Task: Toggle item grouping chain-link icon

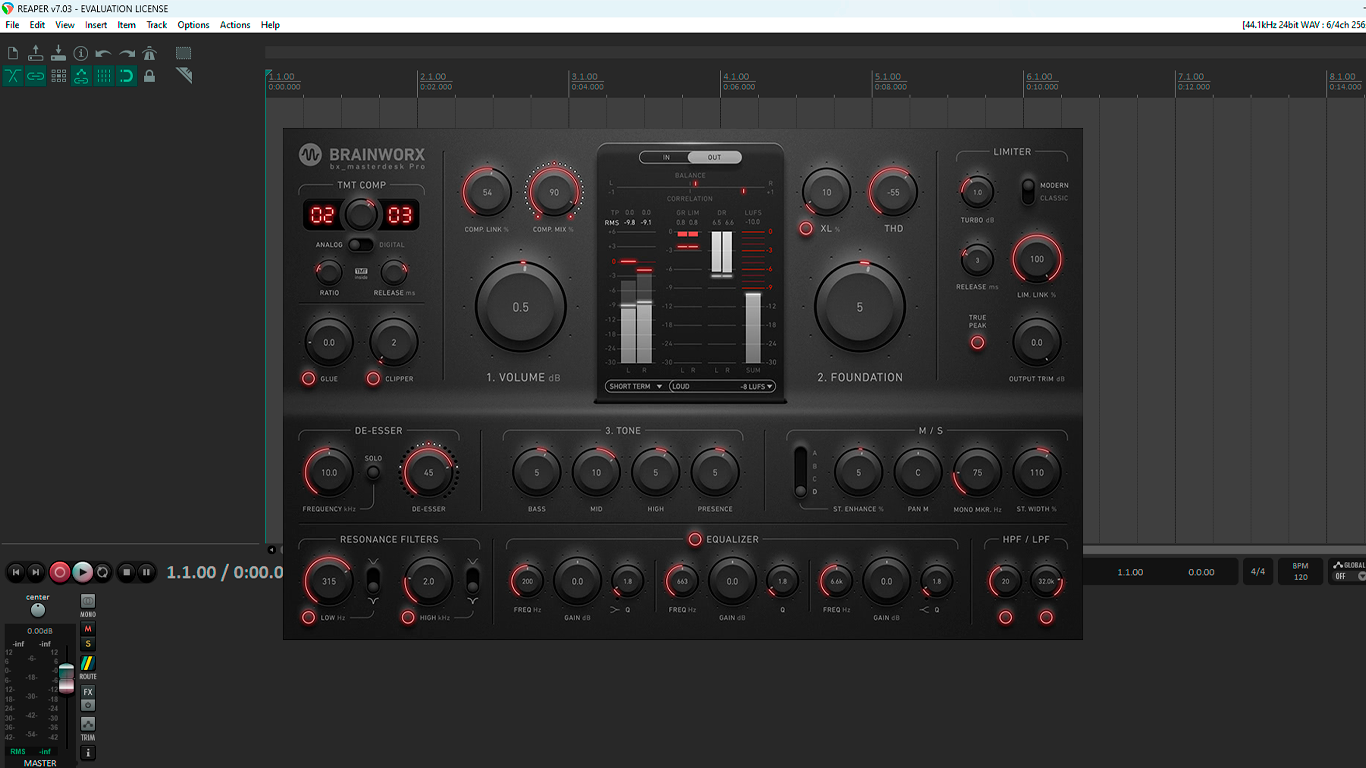Action: tap(36, 76)
